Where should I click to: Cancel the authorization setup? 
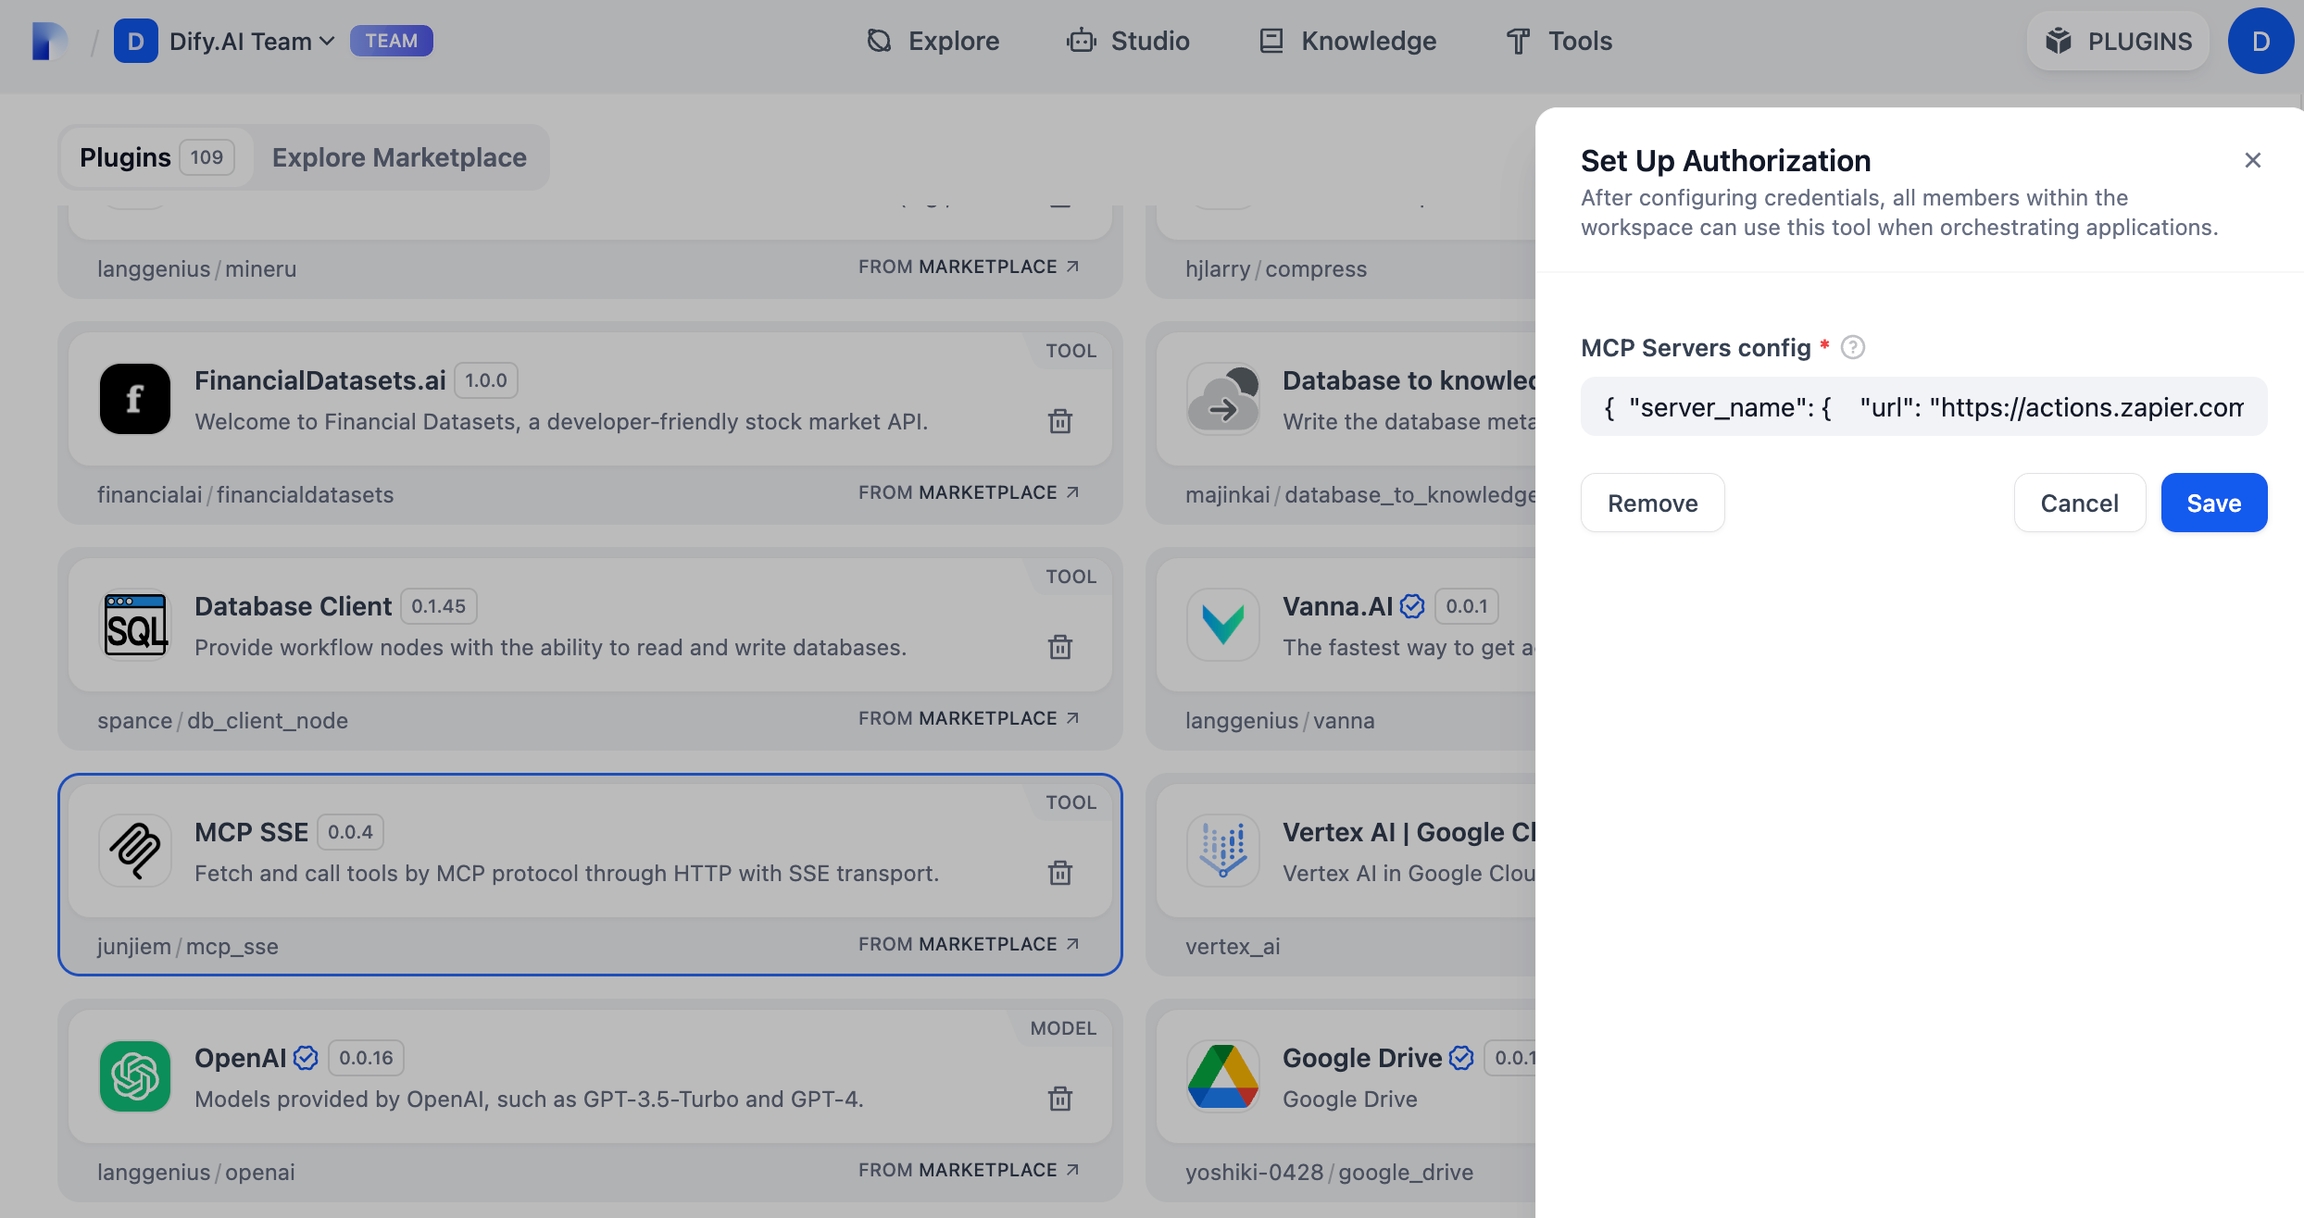(x=2078, y=503)
